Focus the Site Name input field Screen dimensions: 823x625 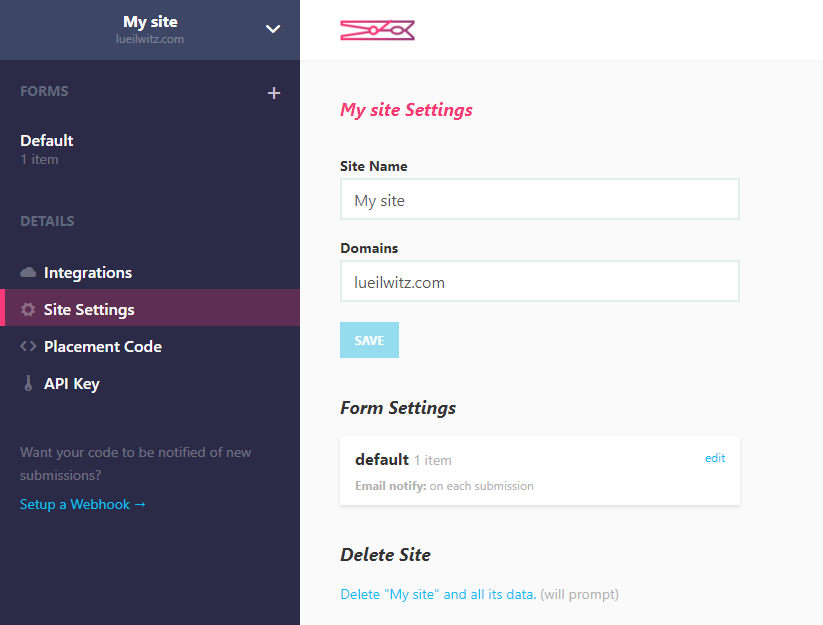click(540, 199)
